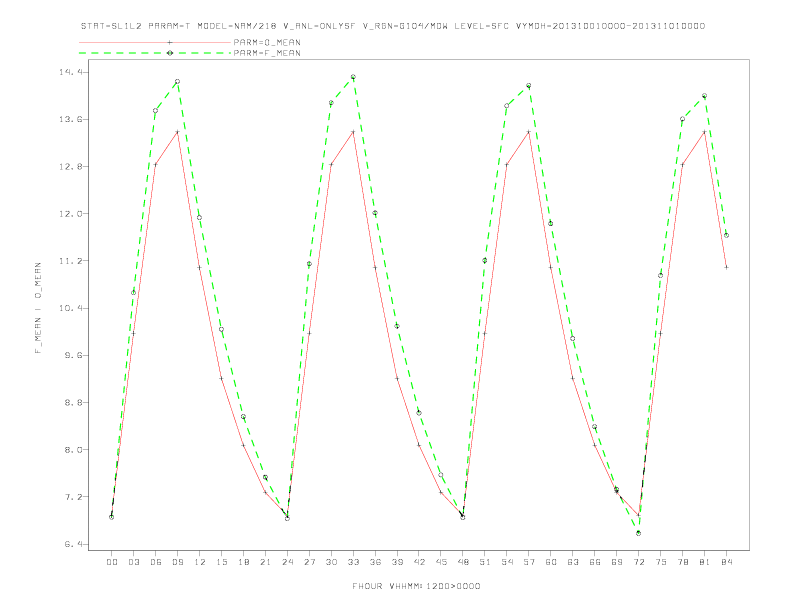Click the F_MEAN circle marker at hour 33 peak
Viewport: 792px width, 612px height.
click(x=353, y=77)
